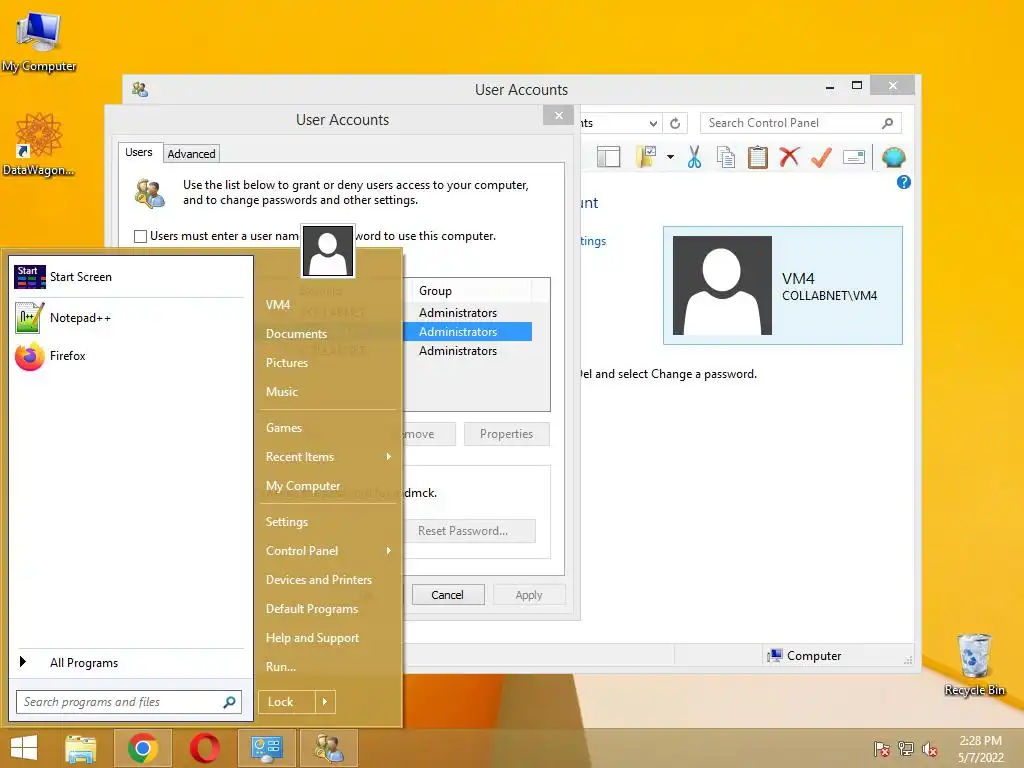
Task: Close the inner User Accounts dialog
Action: click(x=558, y=116)
